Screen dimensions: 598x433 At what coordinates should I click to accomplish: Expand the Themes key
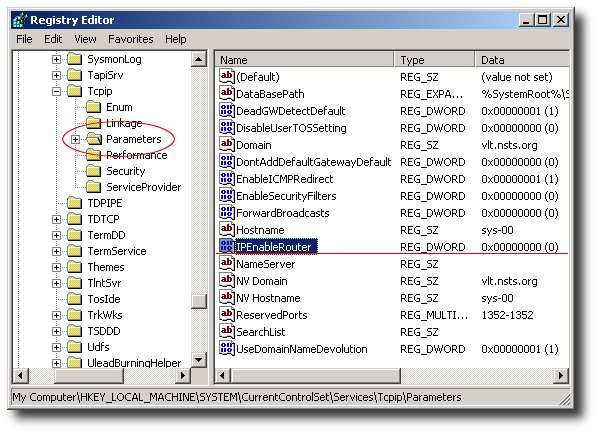coord(56,267)
